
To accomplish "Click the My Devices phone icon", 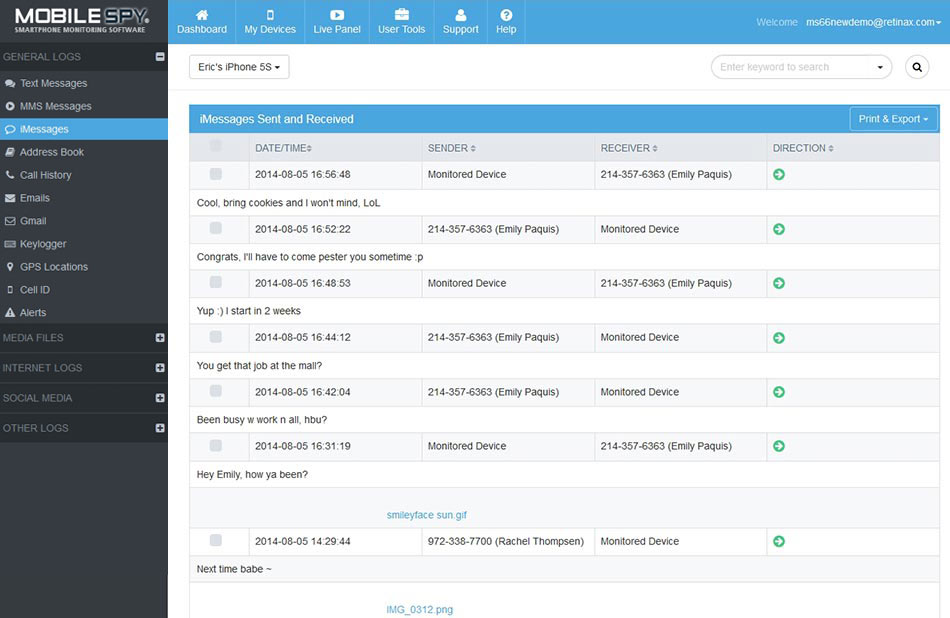I will [x=270, y=15].
